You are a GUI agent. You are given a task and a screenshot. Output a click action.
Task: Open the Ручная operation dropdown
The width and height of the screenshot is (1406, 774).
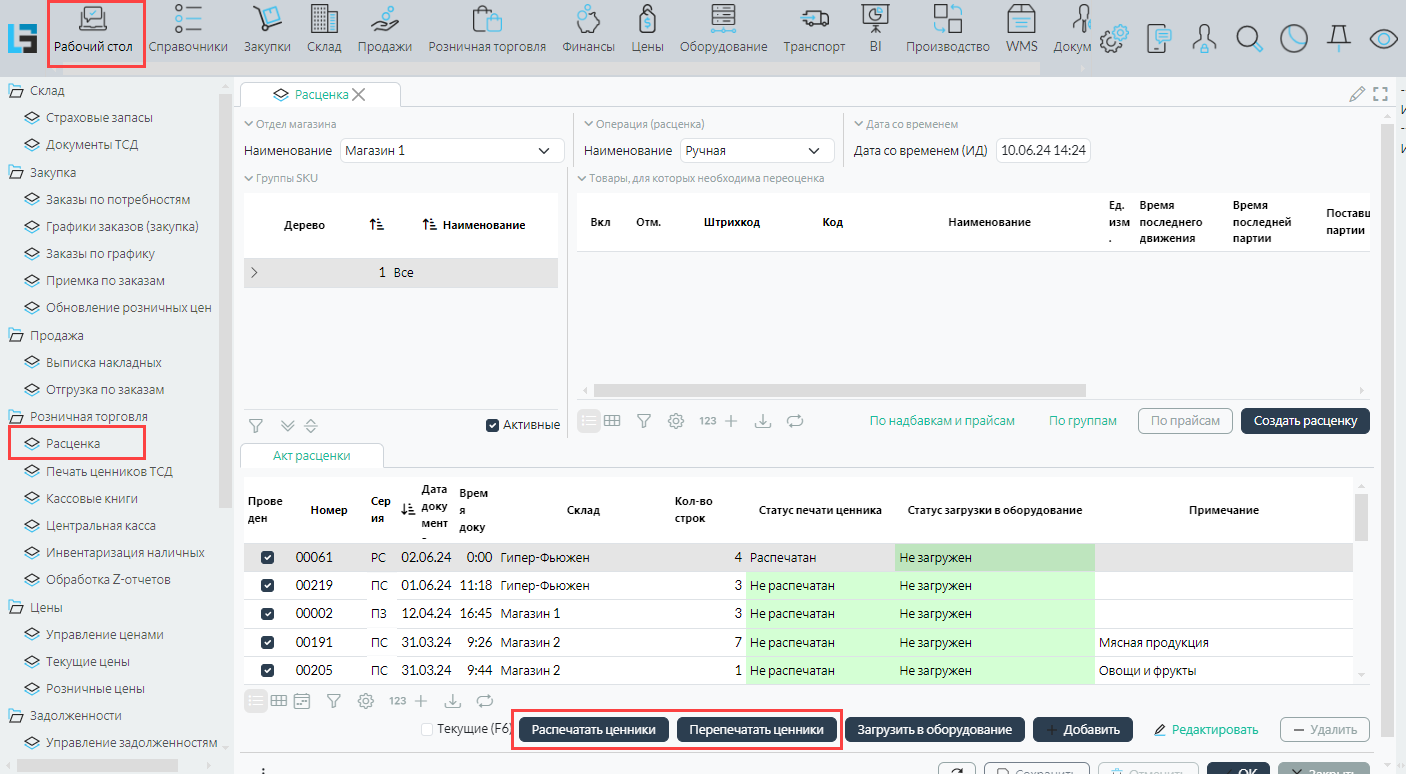point(757,151)
